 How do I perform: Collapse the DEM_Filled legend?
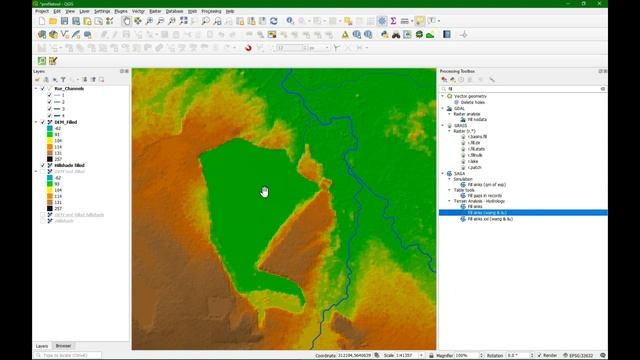coord(36,122)
